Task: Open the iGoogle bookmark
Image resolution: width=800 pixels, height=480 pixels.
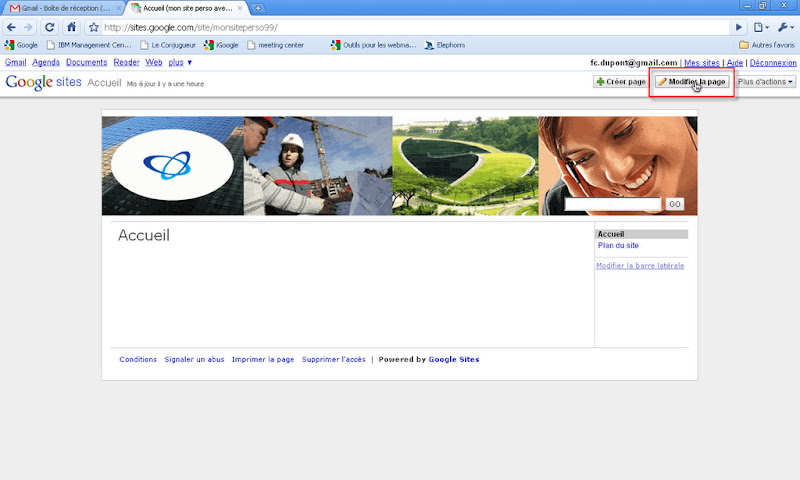Action: click(221, 45)
